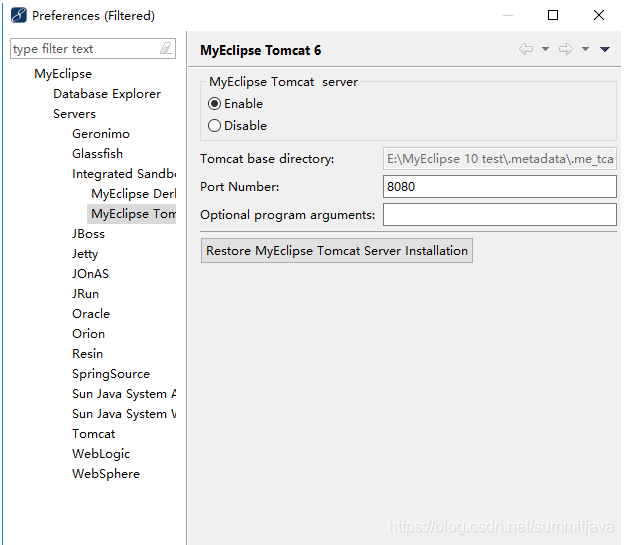Clear filter text with eraser icon
624x545 pixels.
(166, 49)
